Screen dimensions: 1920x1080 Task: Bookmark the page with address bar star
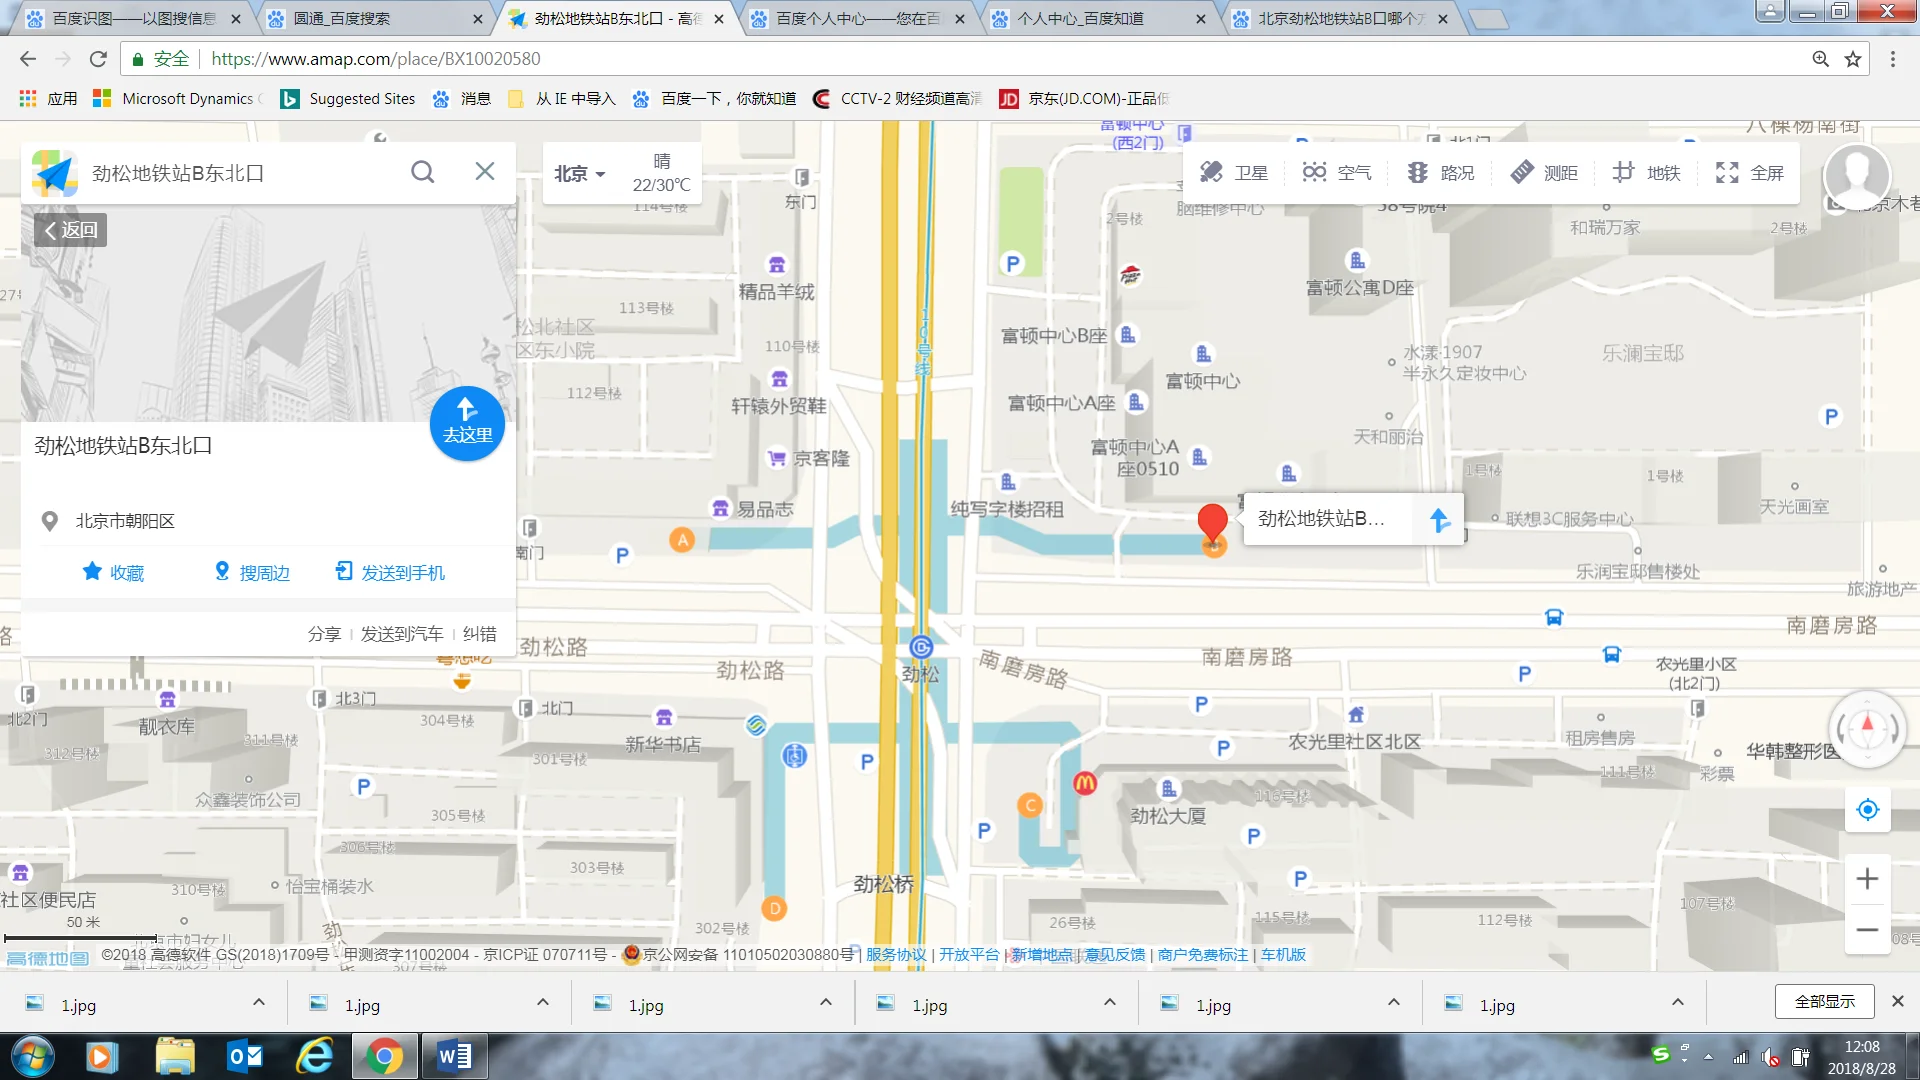(x=1852, y=58)
